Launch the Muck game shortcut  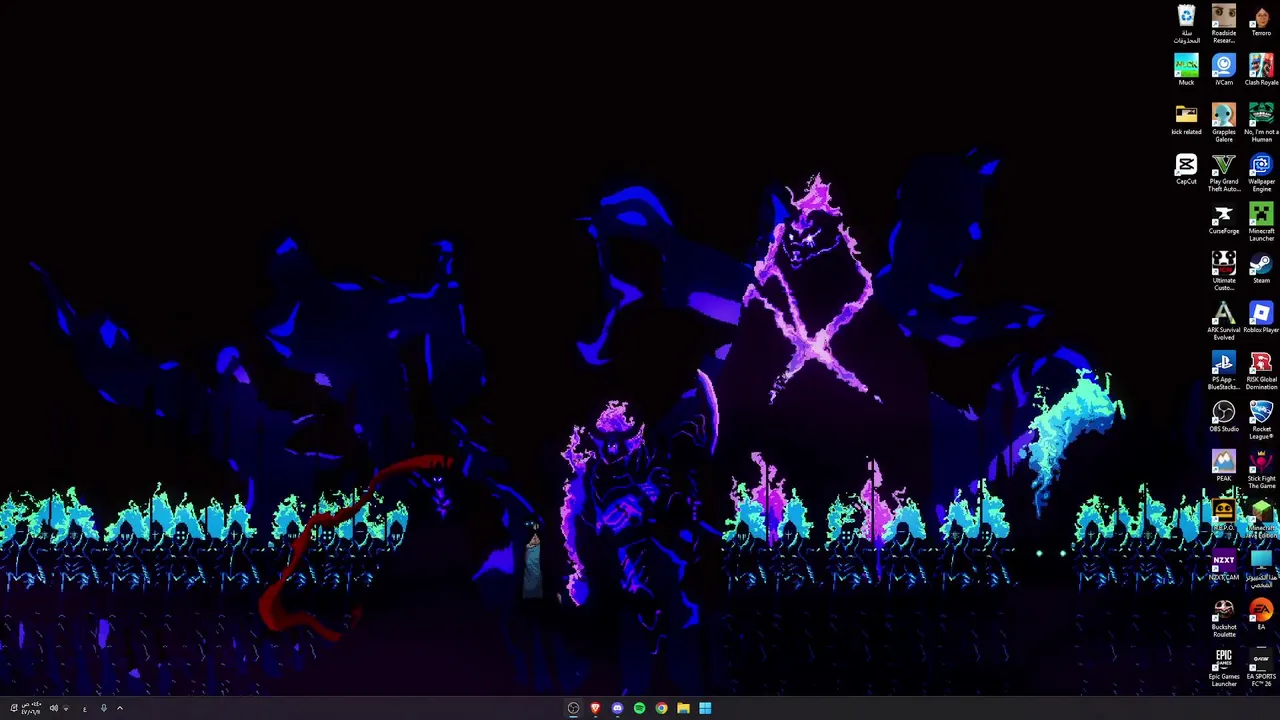point(1186,69)
